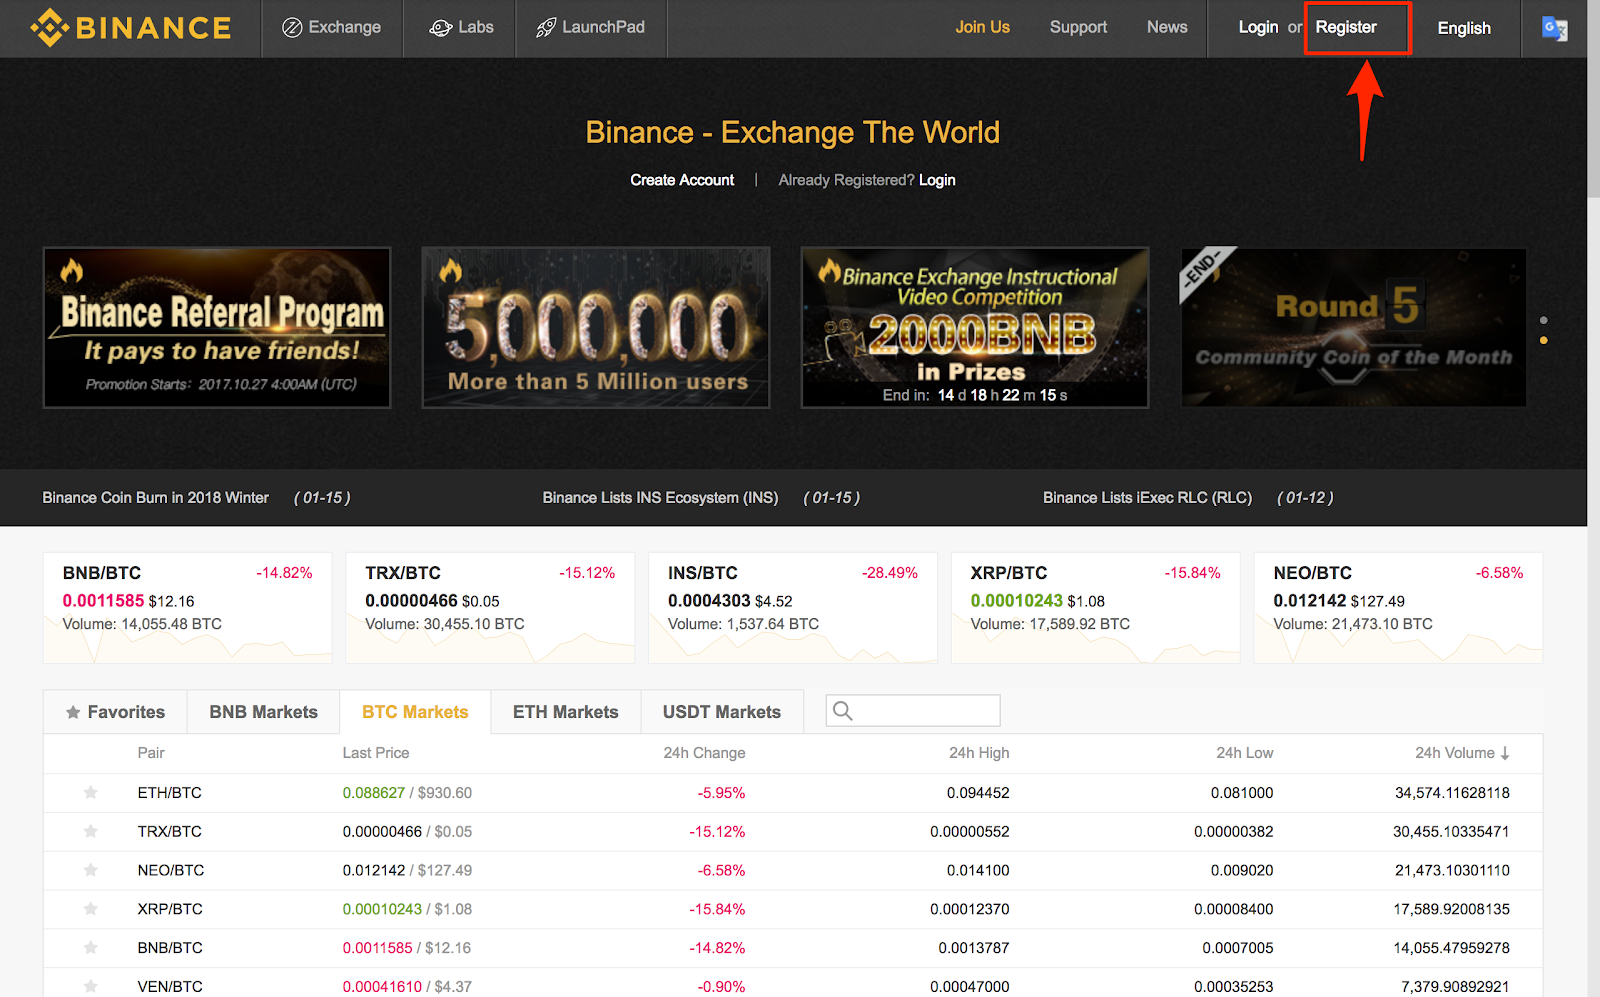Click the Binance logo
Viewport: 1600px width, 997px height.
coord(131,28)
